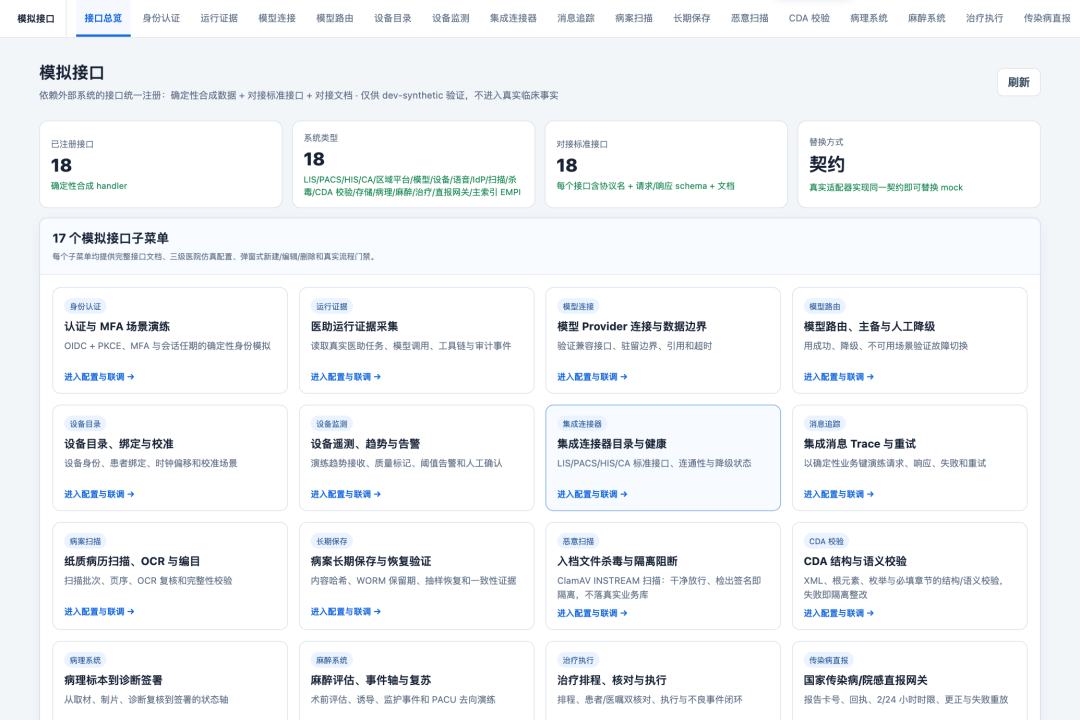Switch to the 恶意扫描 tab
The image size is (1080, 720).
point(749,19)
